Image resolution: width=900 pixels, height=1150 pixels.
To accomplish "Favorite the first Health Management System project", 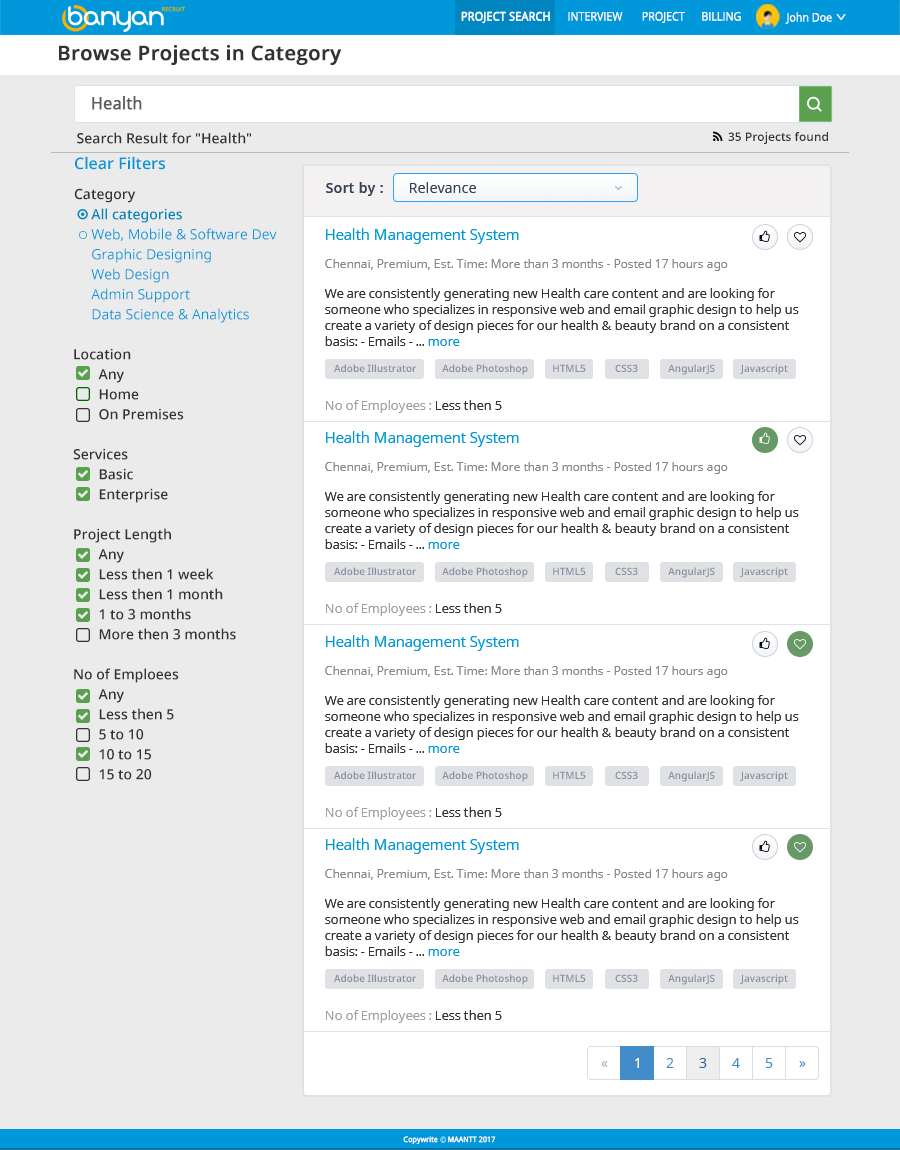I will (x=800, y=237).
